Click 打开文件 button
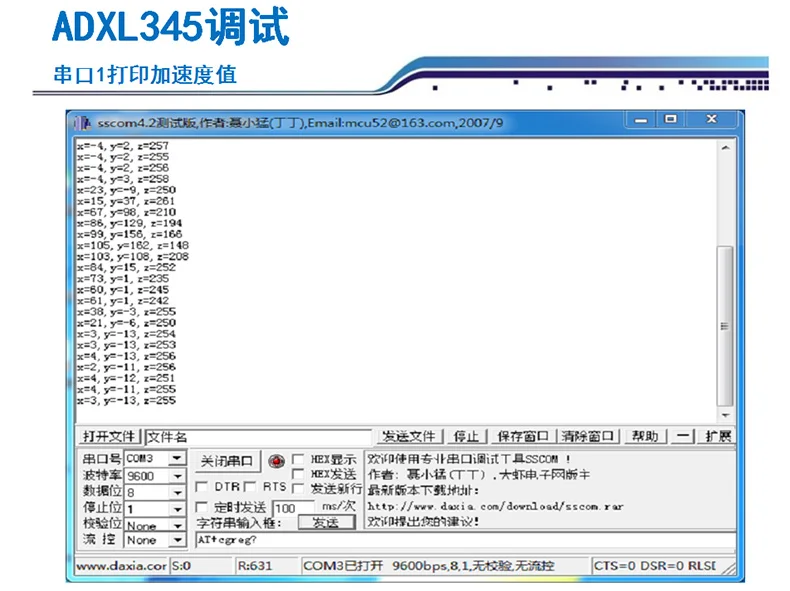The width and height of the screenshot is (790, 591). [109, 436]
